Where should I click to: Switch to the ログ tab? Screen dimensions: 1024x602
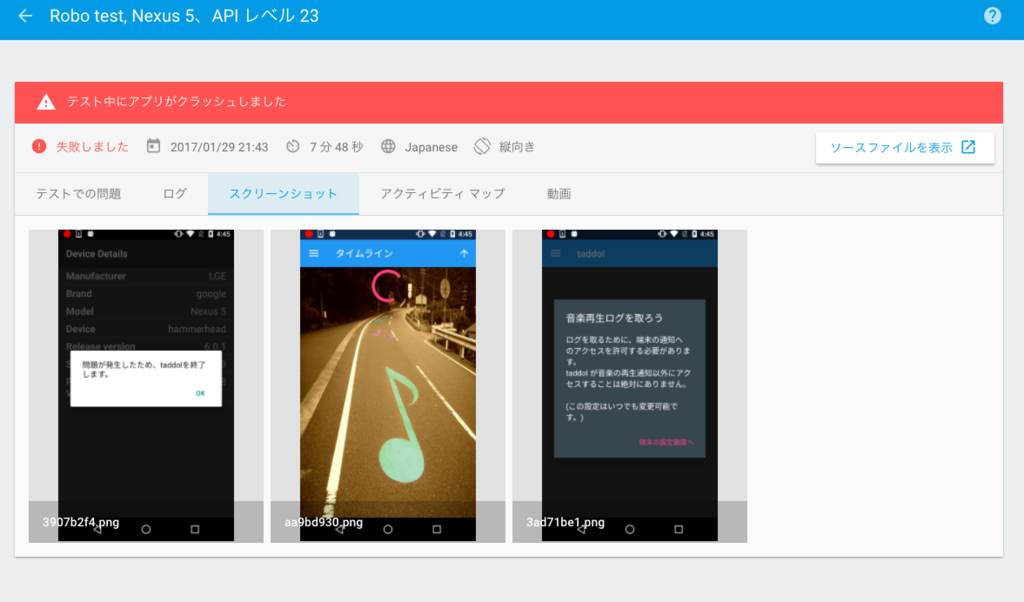pos(174,194)
